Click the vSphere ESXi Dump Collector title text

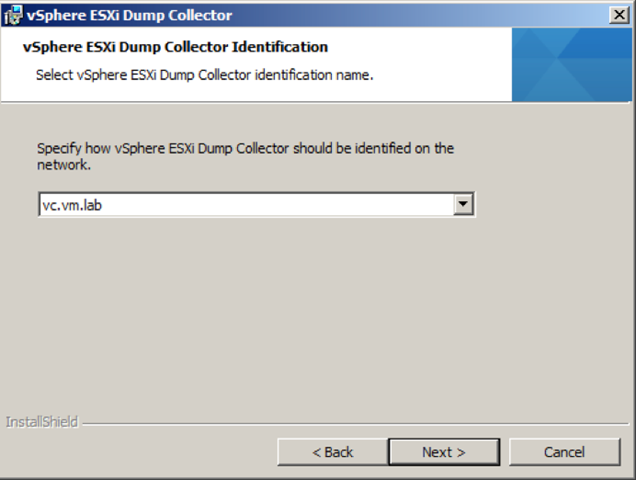130,15
